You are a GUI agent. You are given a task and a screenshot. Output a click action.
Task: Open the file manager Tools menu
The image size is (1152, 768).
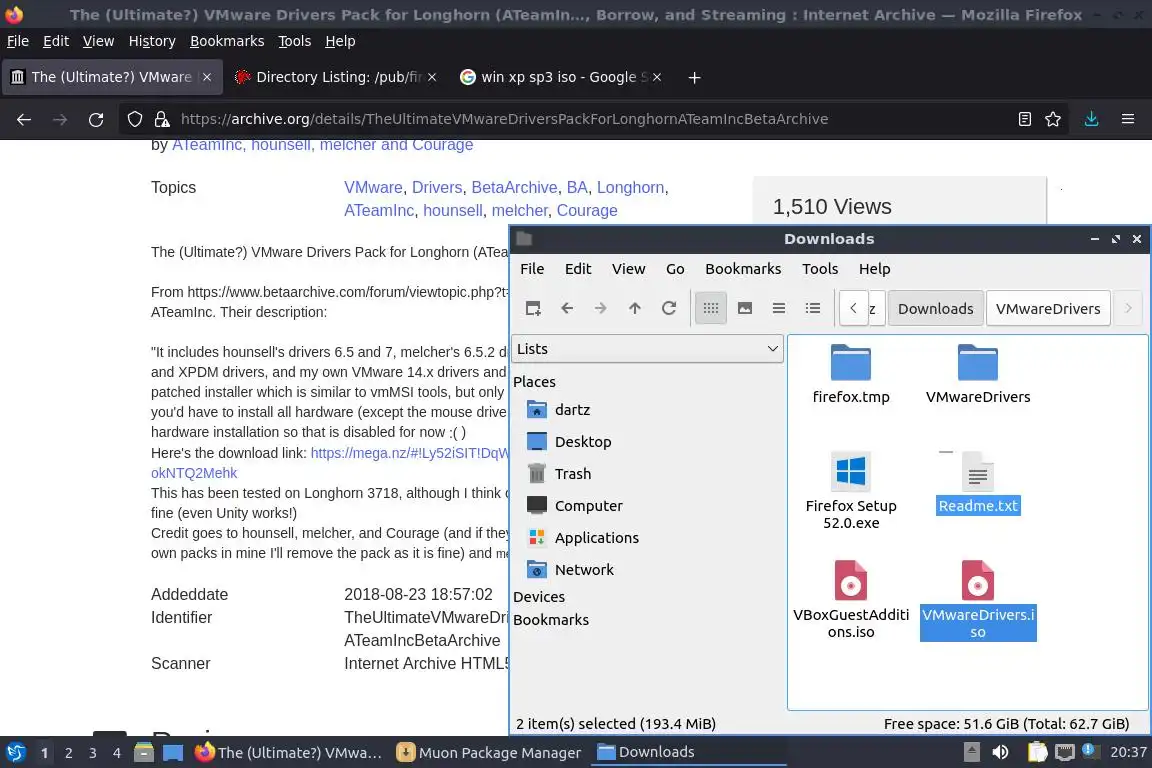[820, 269]
